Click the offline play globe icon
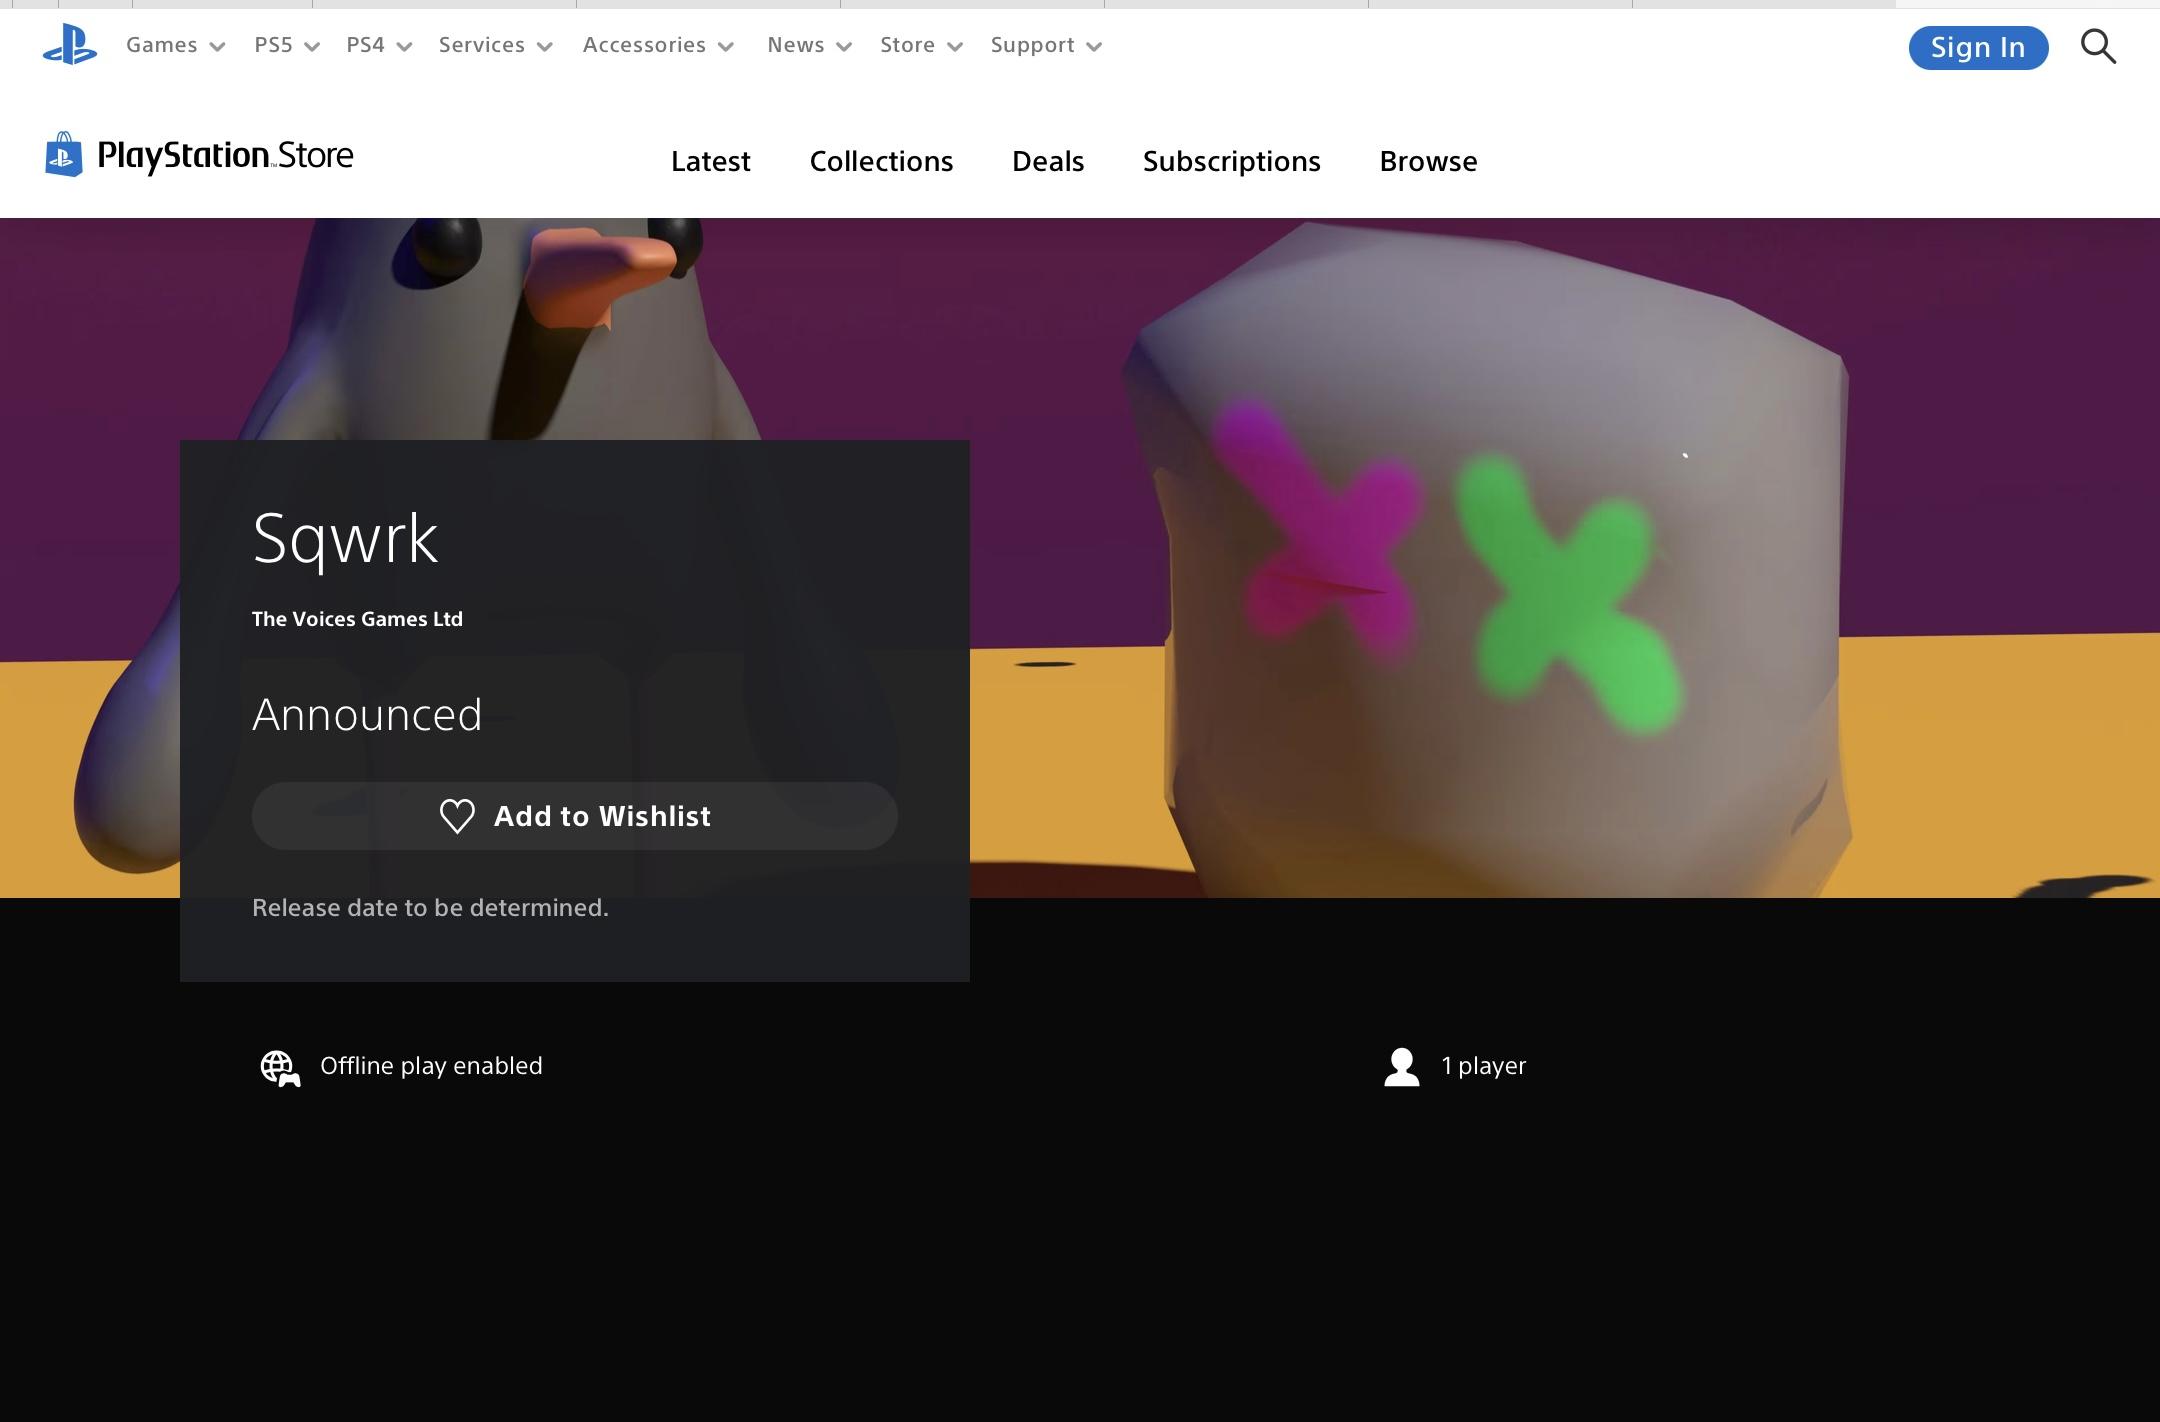 pos(280,1067)
